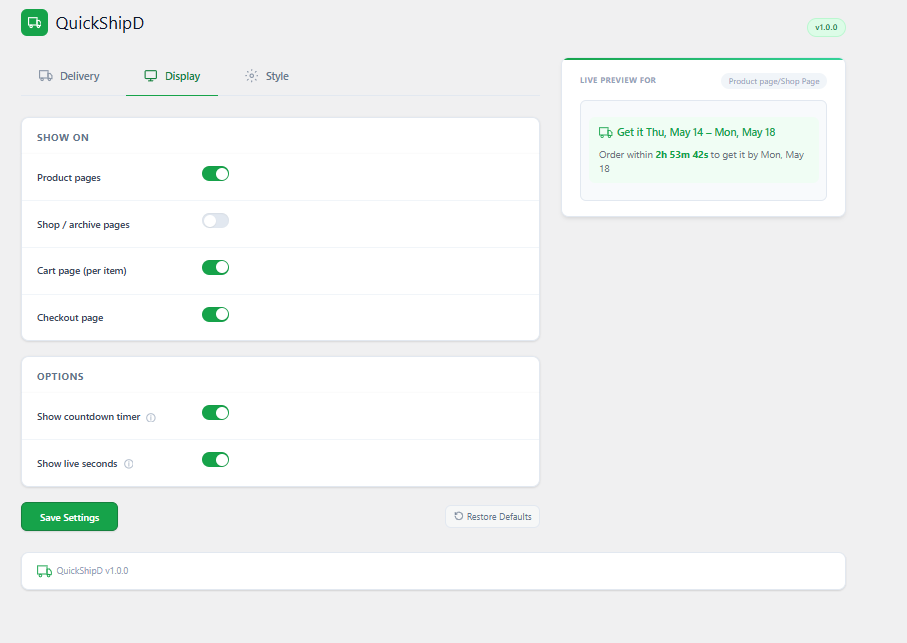The image size is (907, 643).
Task: Disable Show live seconds switch
Action: [215, 459]
